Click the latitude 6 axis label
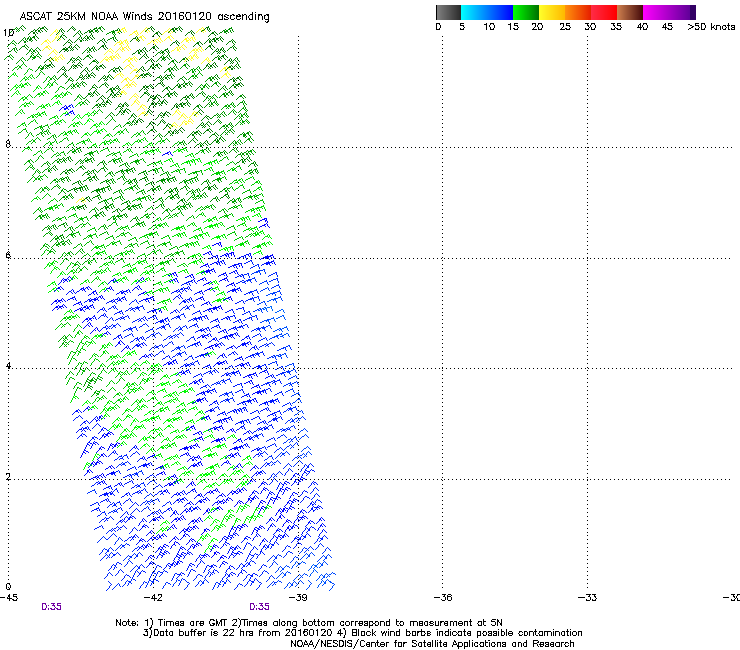The height and width of the screenshot is (650, 740). [8, 255]
